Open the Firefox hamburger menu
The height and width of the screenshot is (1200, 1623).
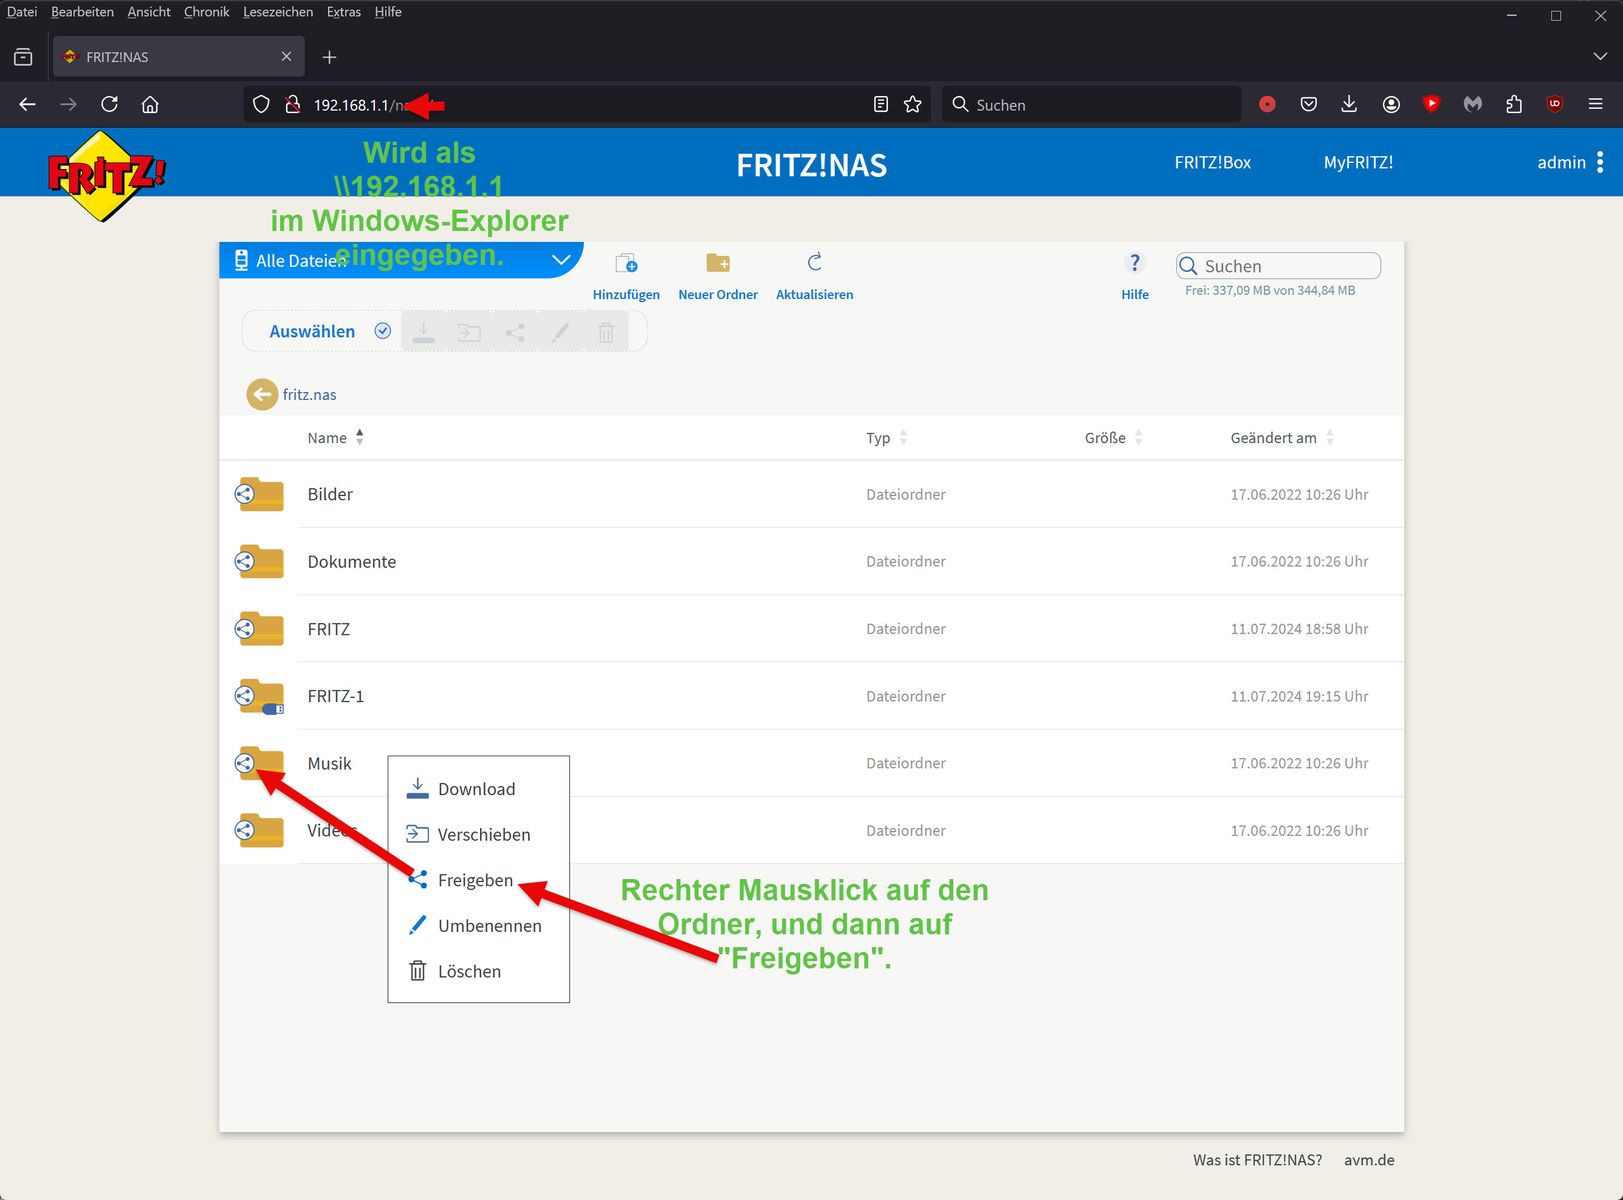pyautogui.click(x=1596, y=104)
